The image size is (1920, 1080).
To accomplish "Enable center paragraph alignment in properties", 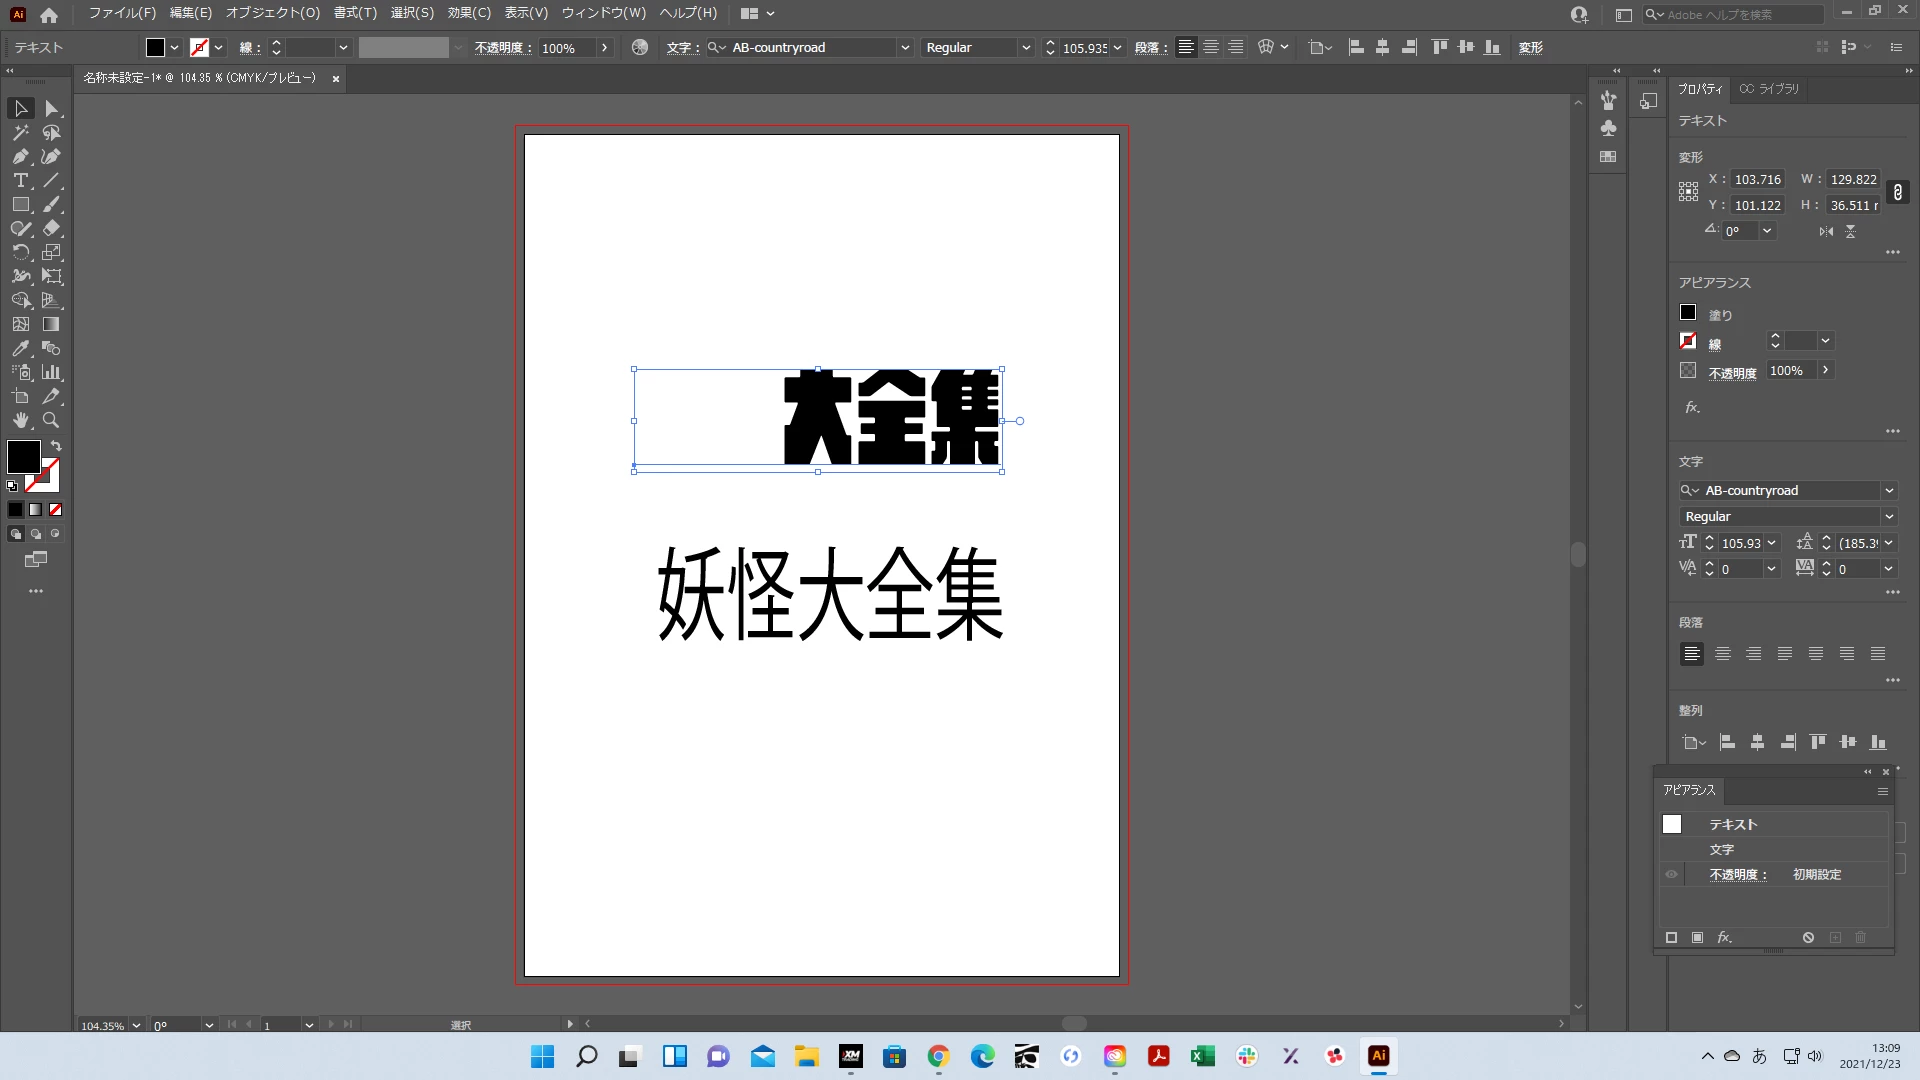I will (1723, 654).
